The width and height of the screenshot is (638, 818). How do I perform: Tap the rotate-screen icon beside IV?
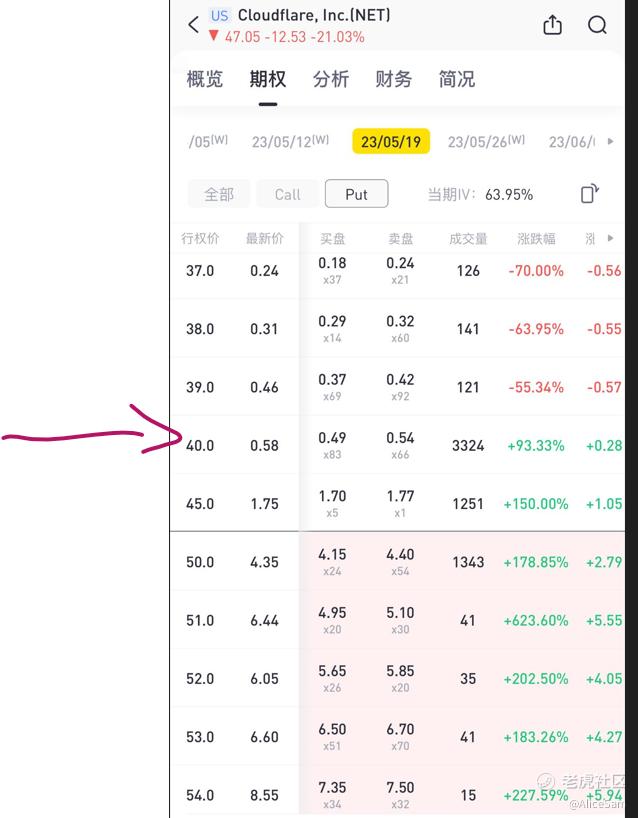point(589,194)
